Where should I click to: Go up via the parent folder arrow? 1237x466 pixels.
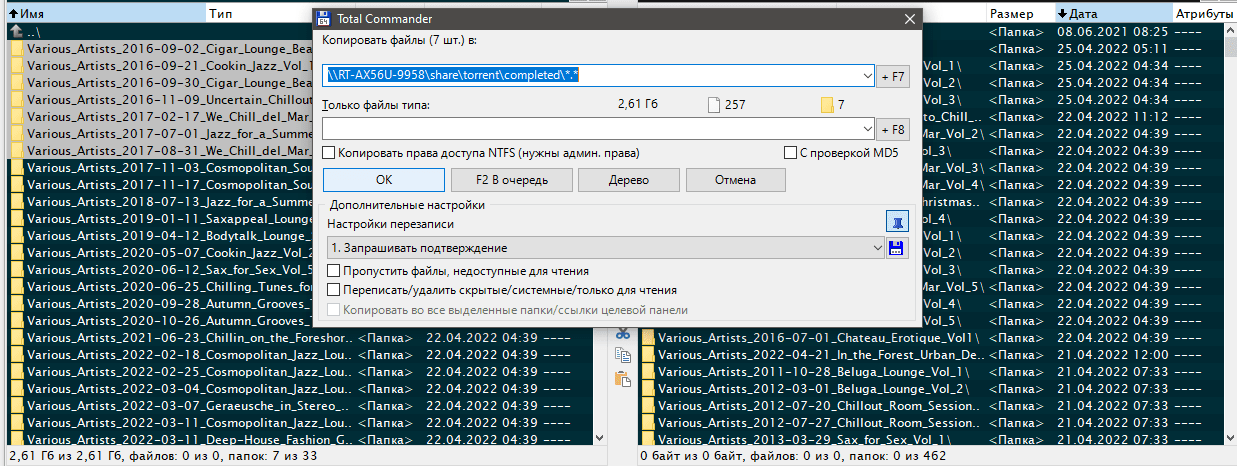pyautogui.click(x=17, y=32)
